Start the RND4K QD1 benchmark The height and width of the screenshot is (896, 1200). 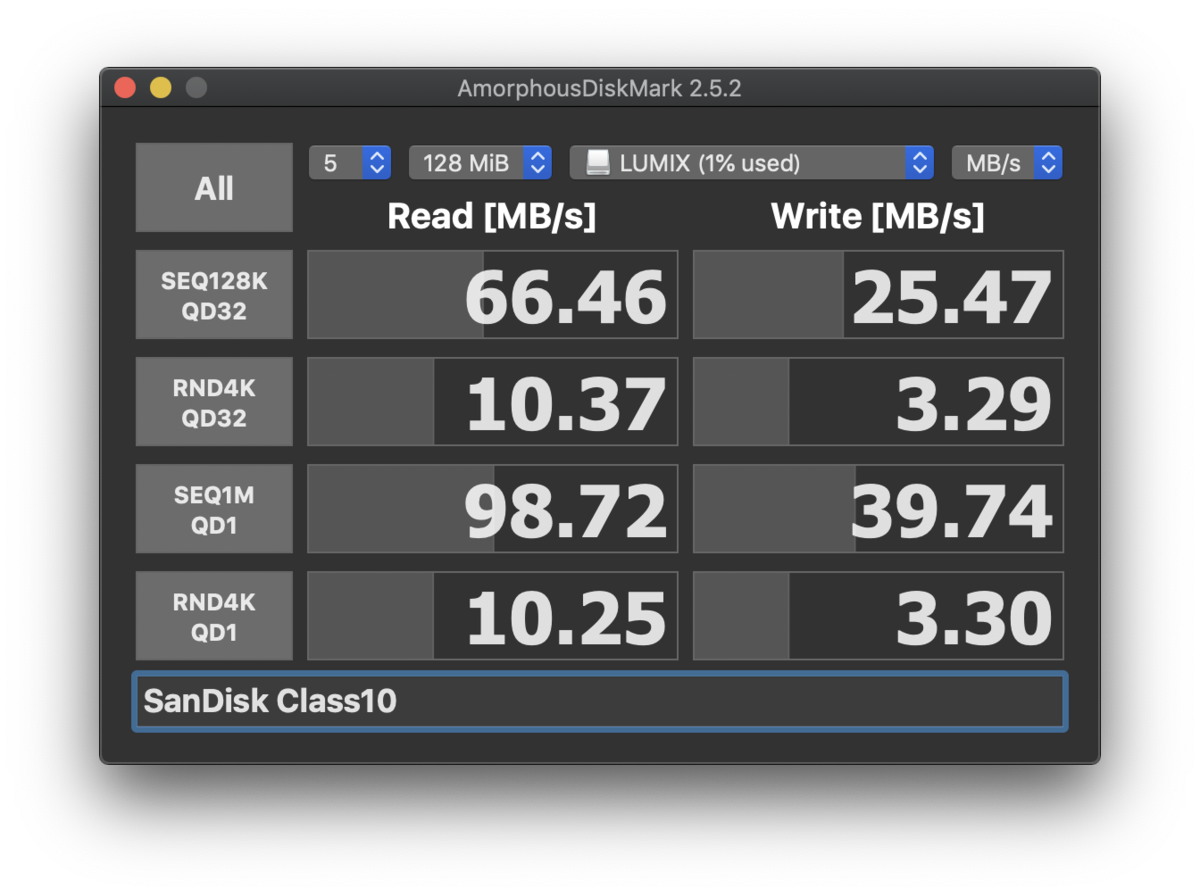[x=214, y=616]
